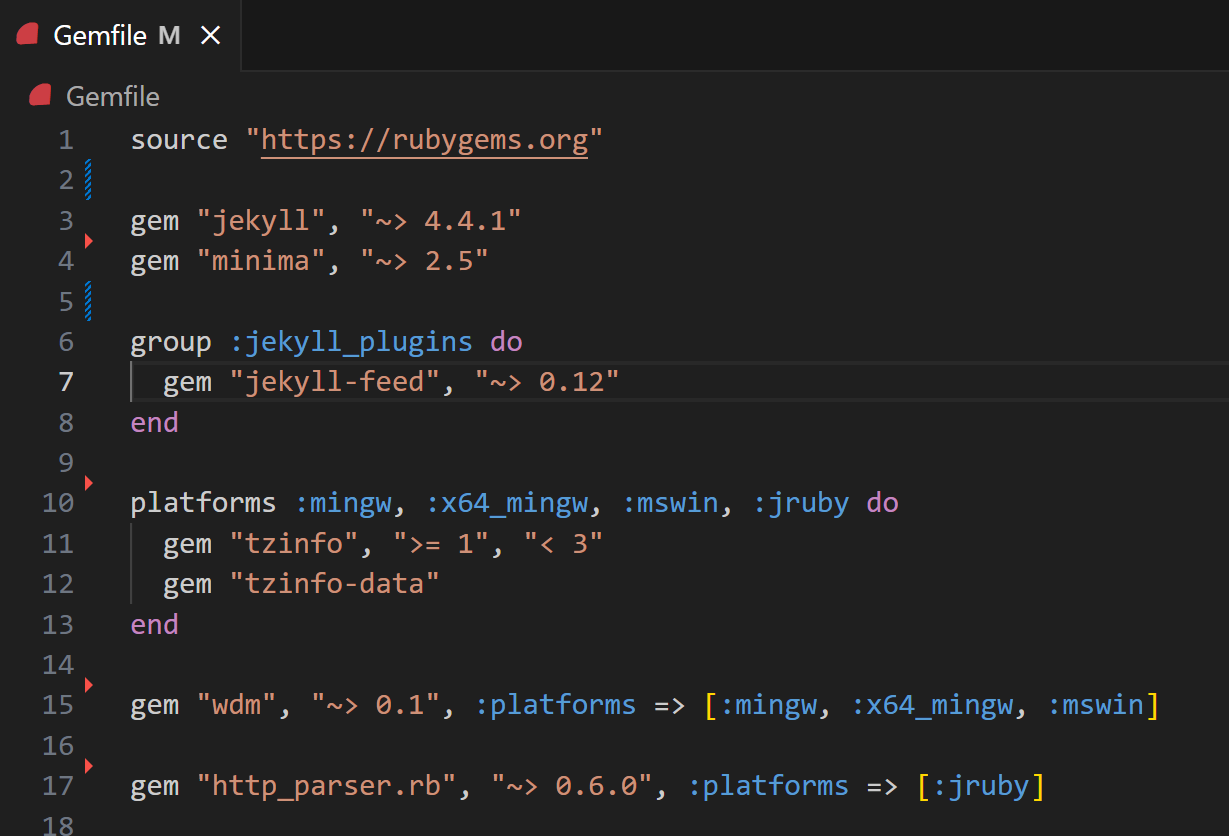
Task: Click the "http_parser.rb" gem name
Action: point(327,786)
